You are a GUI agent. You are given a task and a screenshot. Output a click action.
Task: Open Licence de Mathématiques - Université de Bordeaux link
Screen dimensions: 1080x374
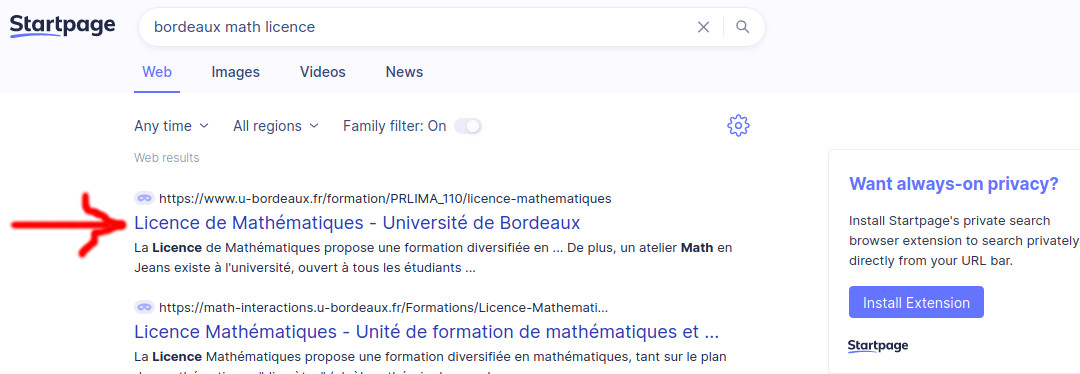point(357,222)
